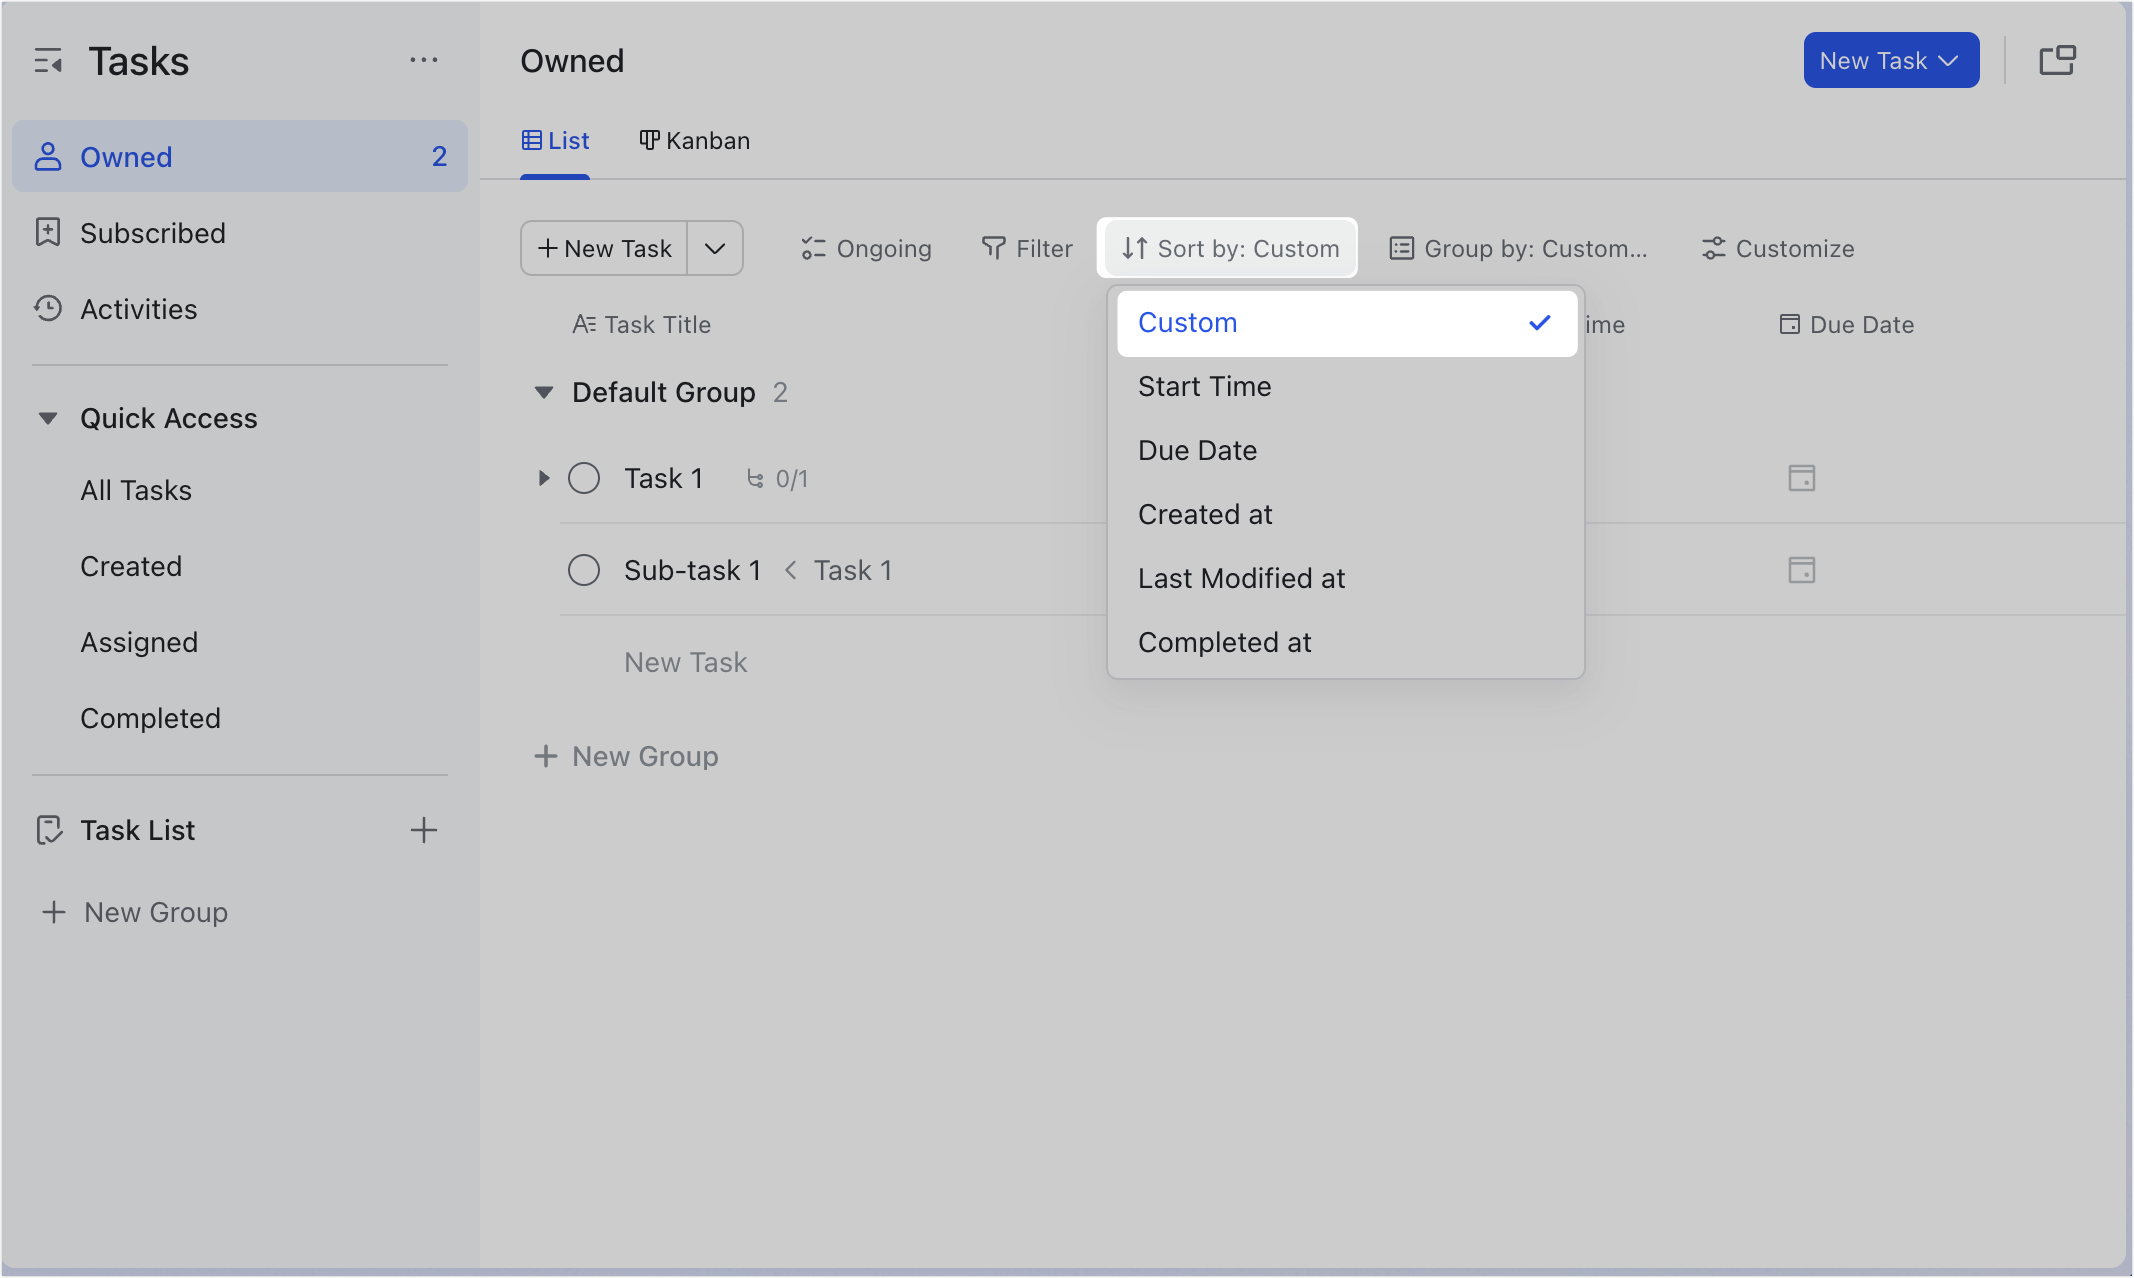
Task: Click the Task List sidebar entry
Action: (138, 830)
